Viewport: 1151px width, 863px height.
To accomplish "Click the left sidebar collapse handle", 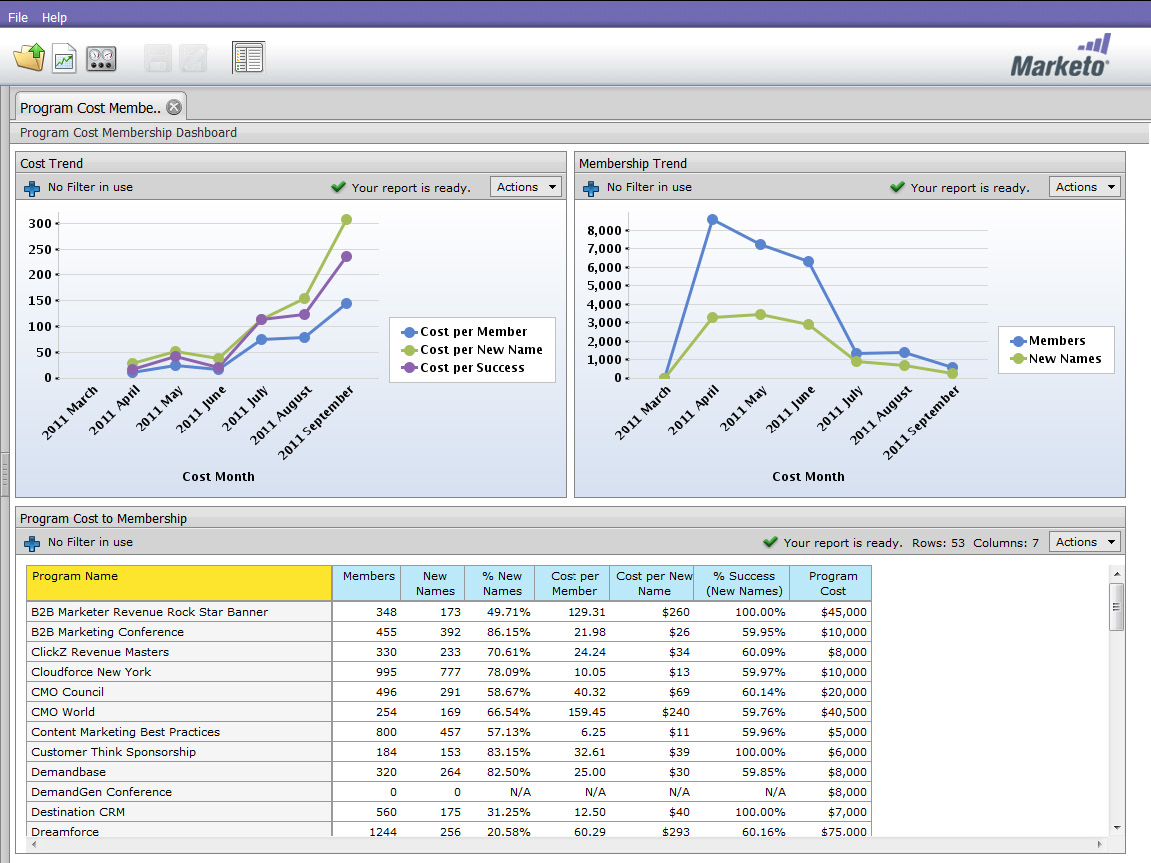I will click(4, 474).
